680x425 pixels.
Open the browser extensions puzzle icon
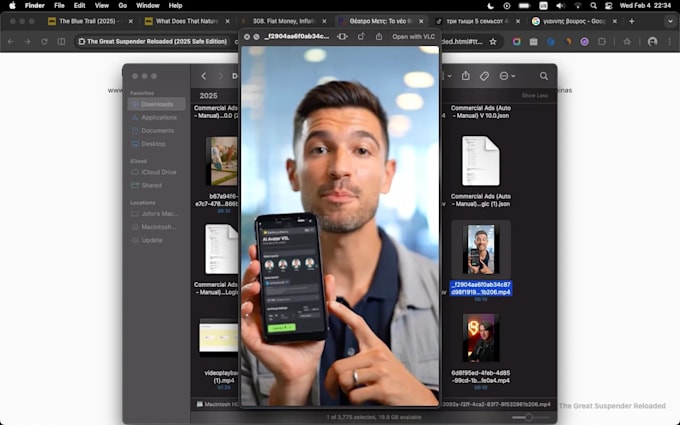click(x=602, y=42)
